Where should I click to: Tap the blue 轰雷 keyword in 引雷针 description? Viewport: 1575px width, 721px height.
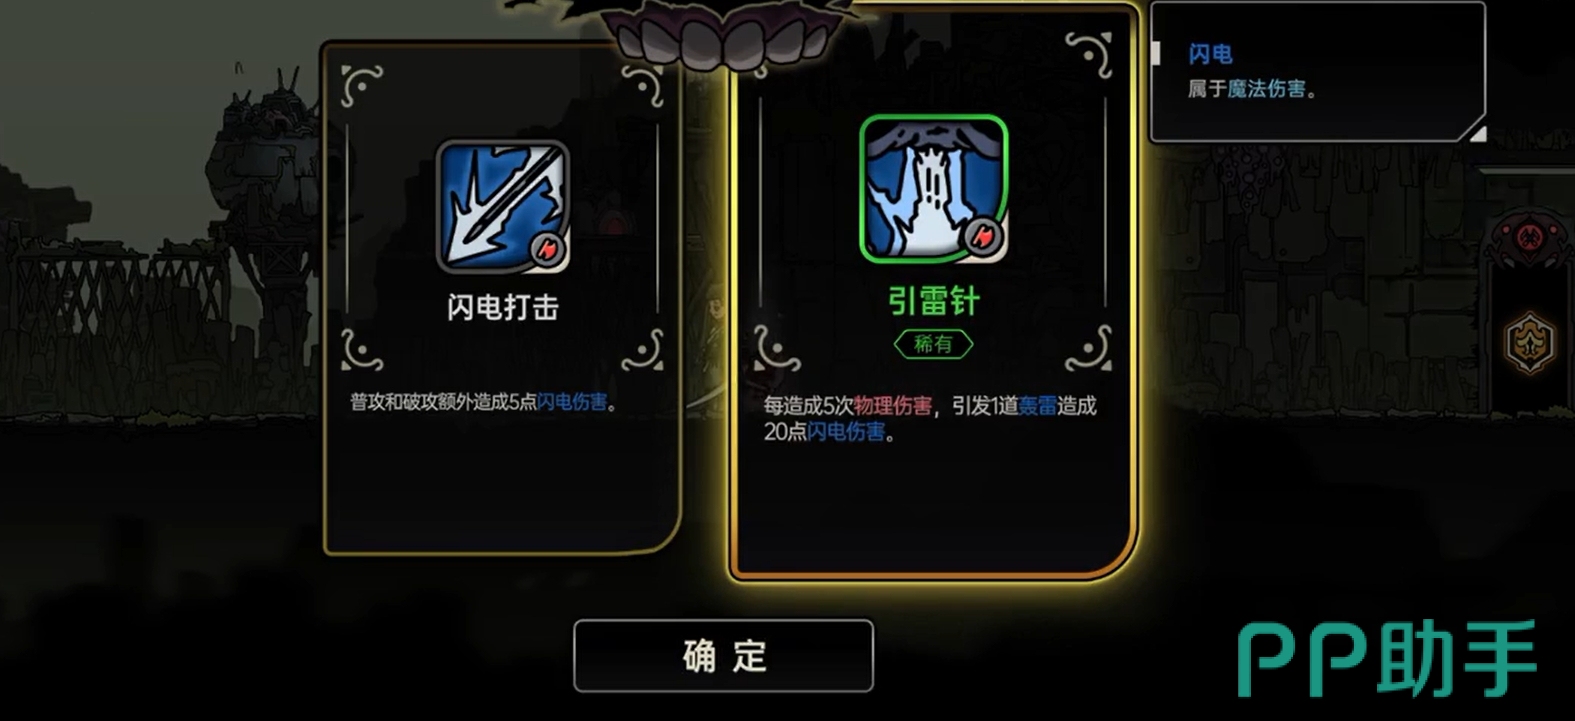coord(1037,405)
